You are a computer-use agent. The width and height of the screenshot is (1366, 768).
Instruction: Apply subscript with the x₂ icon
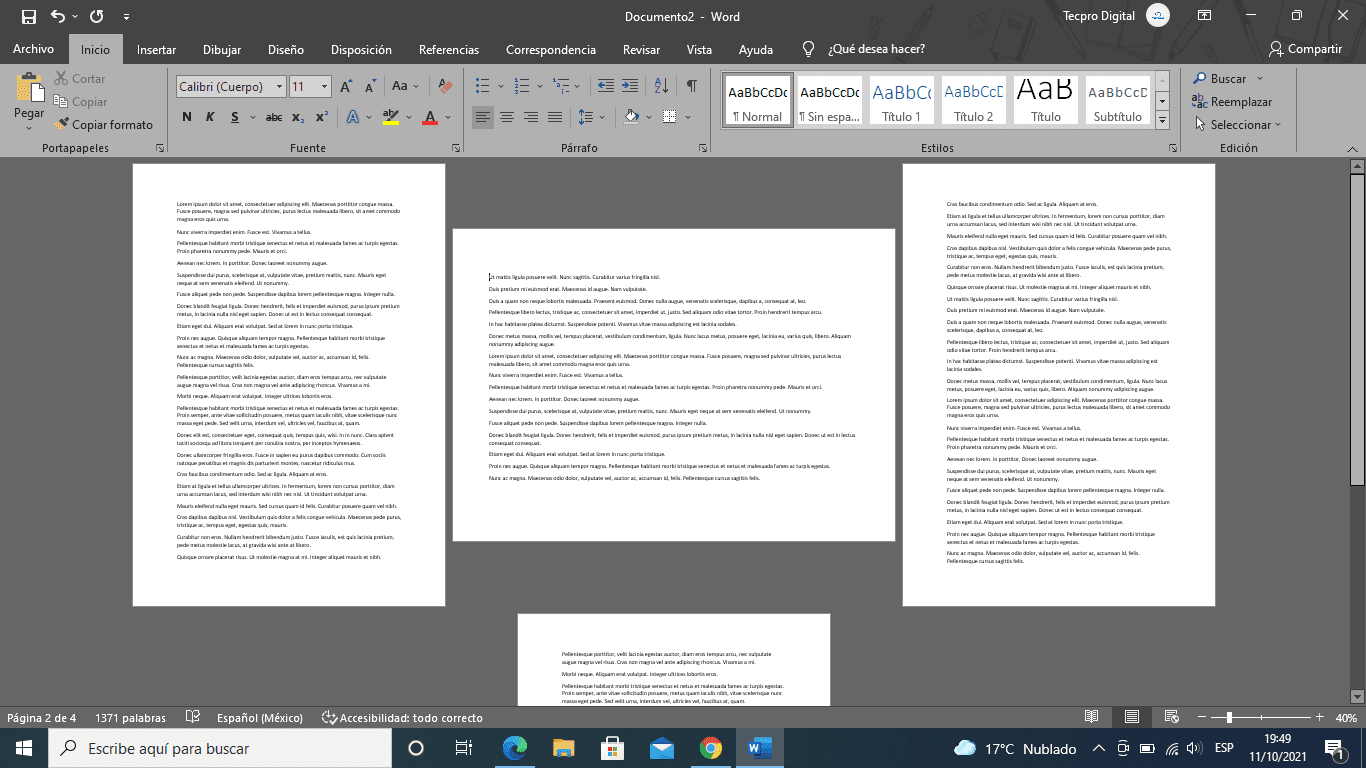[x=297, y=117]
